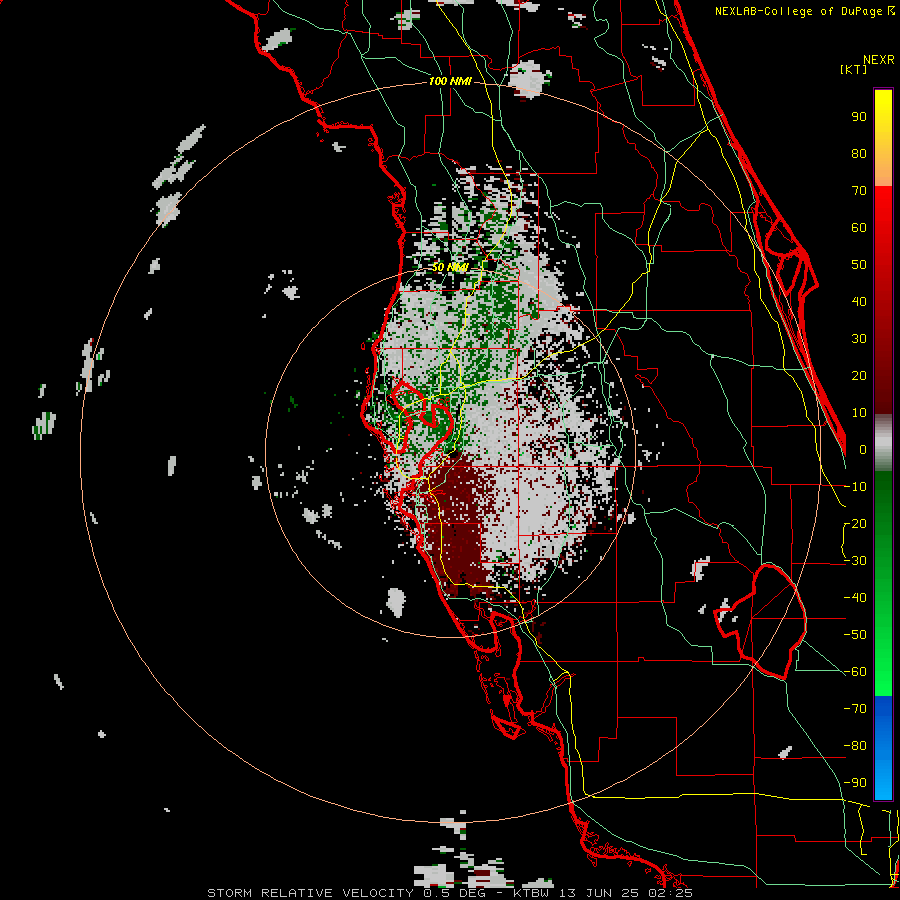Click the NEXR label above the color scale
Viewport: 900px width, 900px height.
879,60
